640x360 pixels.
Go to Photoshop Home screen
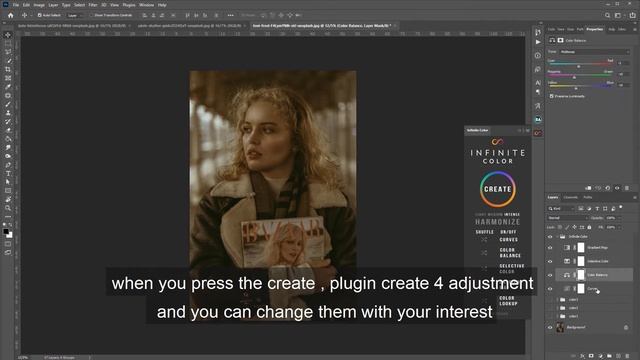(x=11, y=15)
